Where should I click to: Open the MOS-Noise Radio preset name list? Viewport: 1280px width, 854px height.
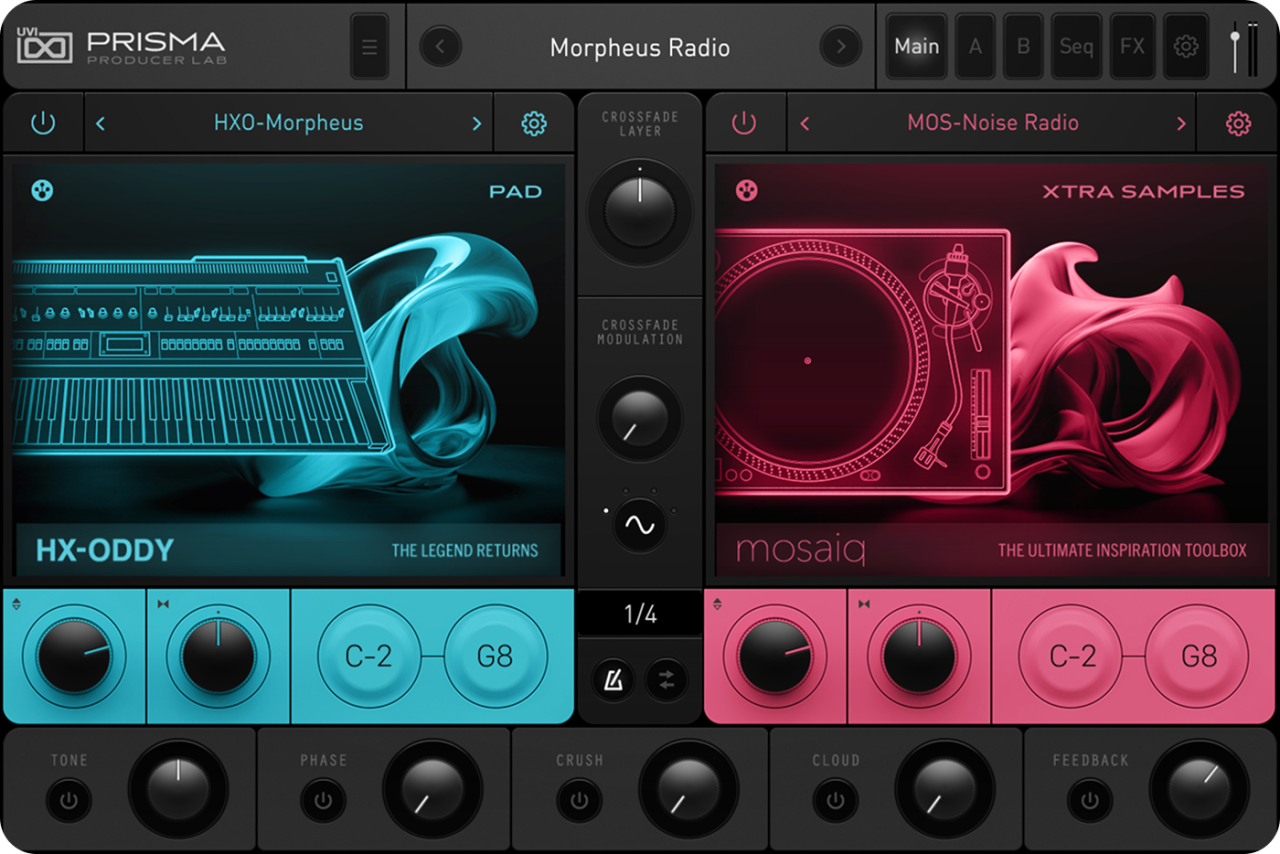(993, 123)
